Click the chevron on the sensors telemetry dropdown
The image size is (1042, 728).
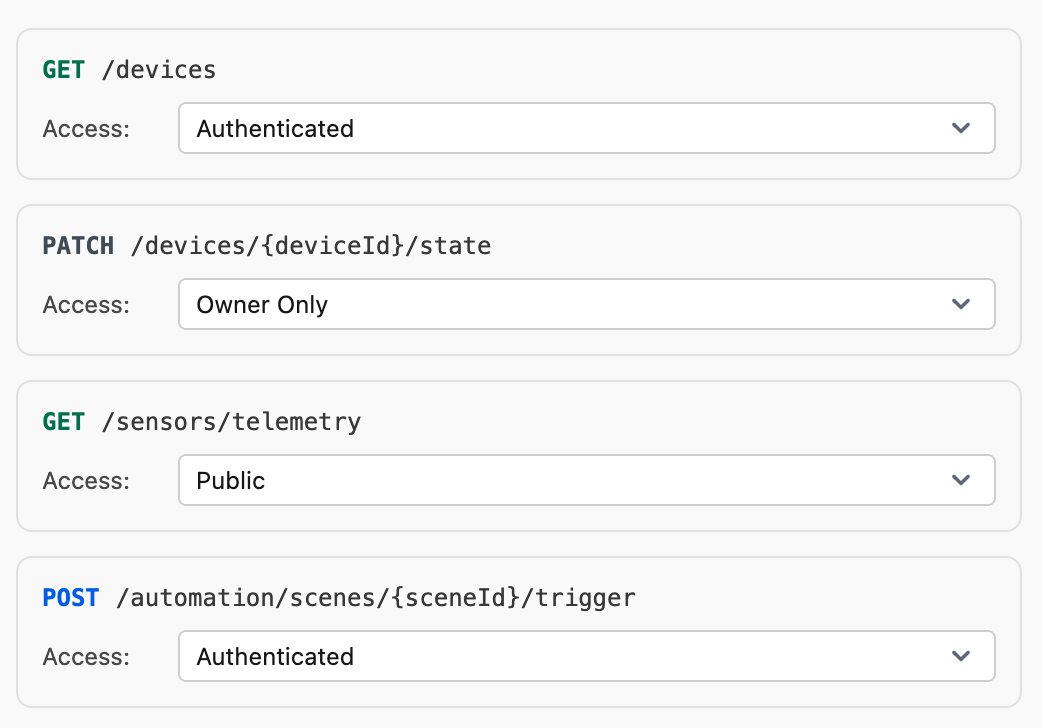coord(960,480)
